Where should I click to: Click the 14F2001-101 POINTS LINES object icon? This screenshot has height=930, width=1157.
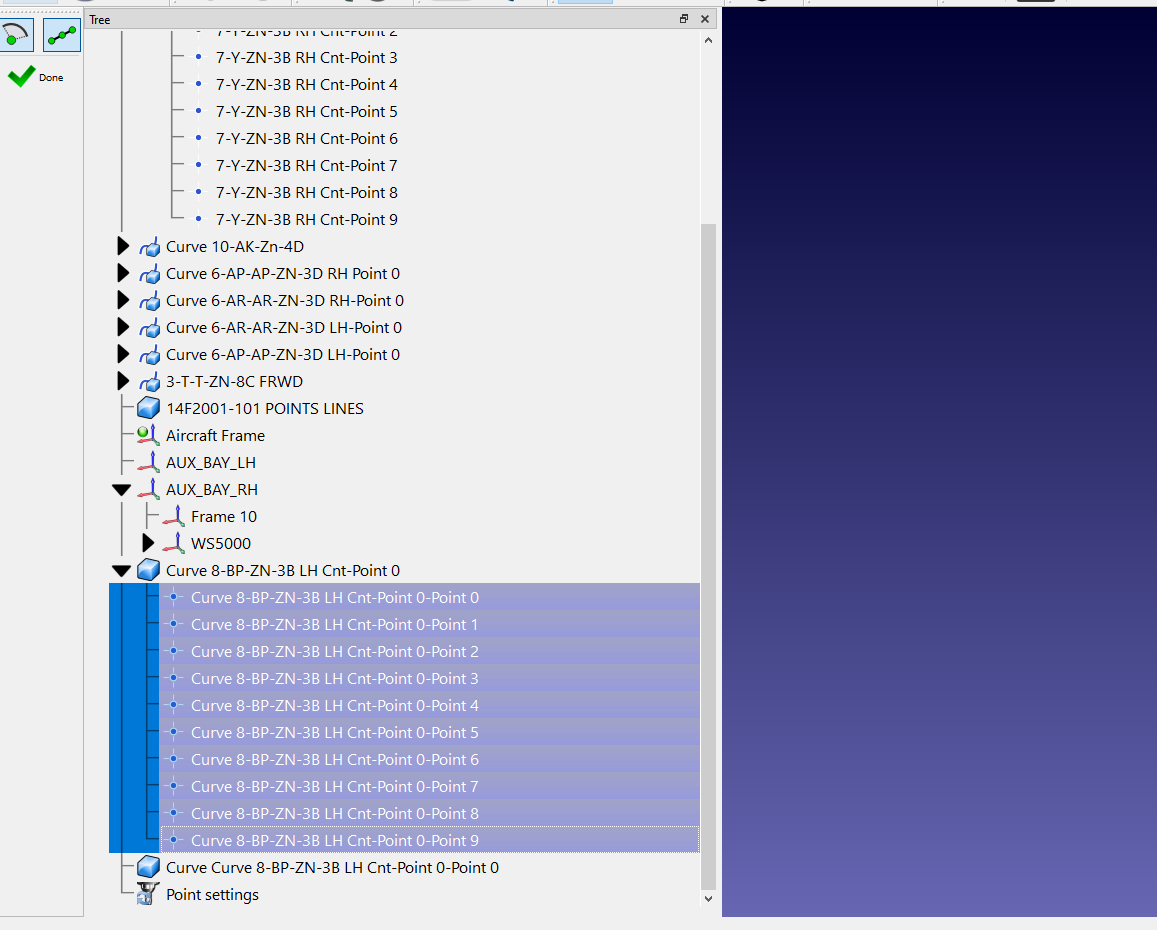[x=148, y=408]
